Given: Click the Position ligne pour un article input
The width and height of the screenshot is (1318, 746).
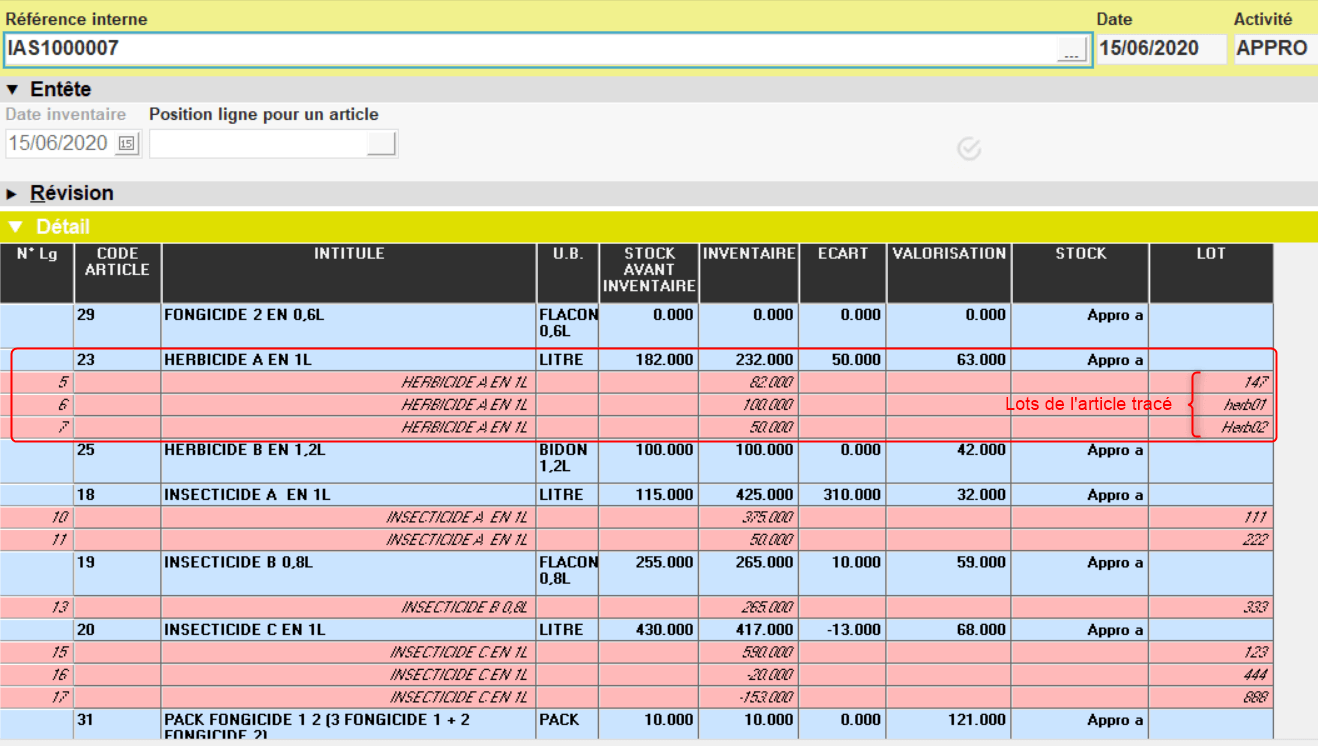Looking at the screenshot, I should click(x=258, y=144).
